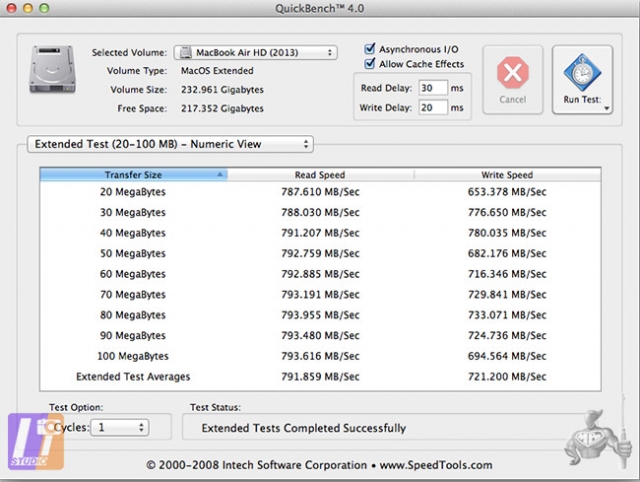Click write speed 716.346 MB/Sec
The height and width of the screenshot is (482, 640).
click(507, 273)
